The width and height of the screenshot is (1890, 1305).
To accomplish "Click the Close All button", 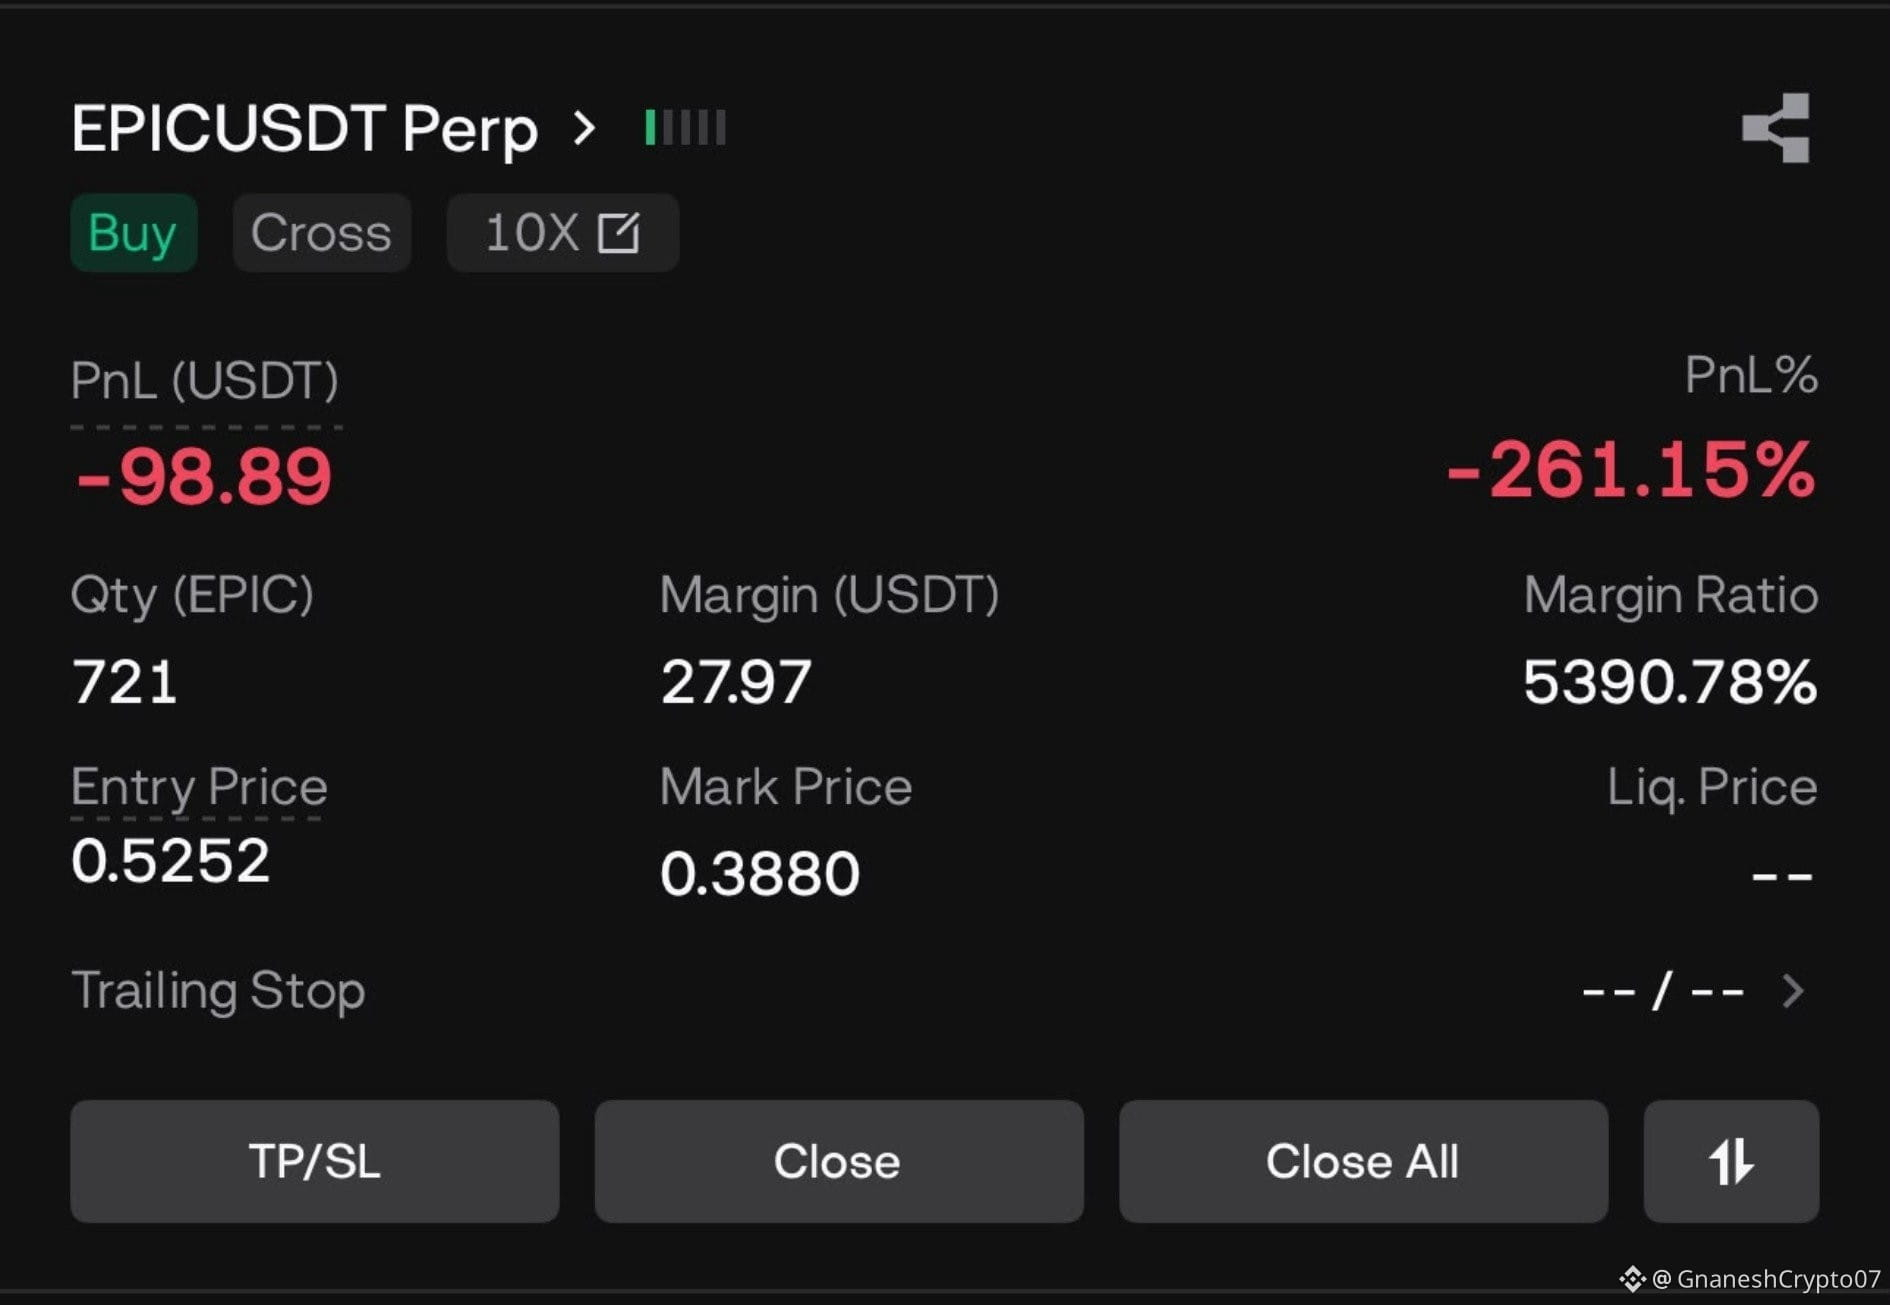I will 1363,1161.
